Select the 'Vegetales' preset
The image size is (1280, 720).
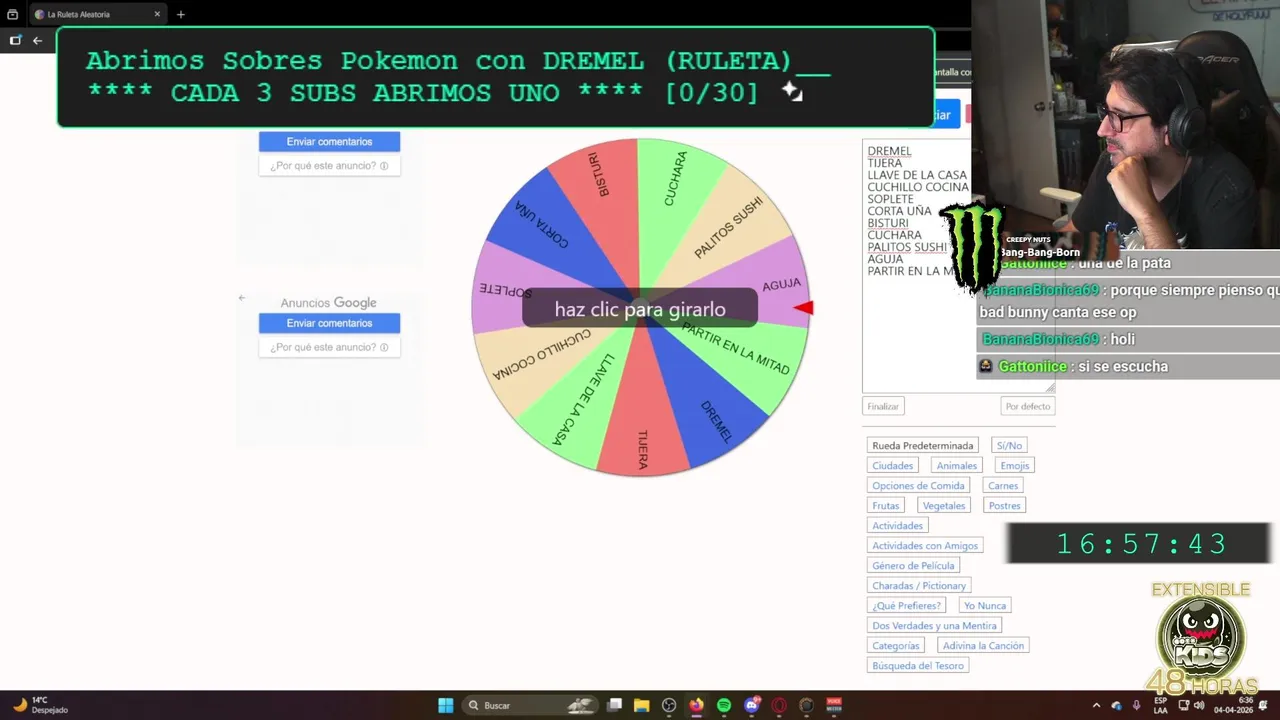click(944, 505)
